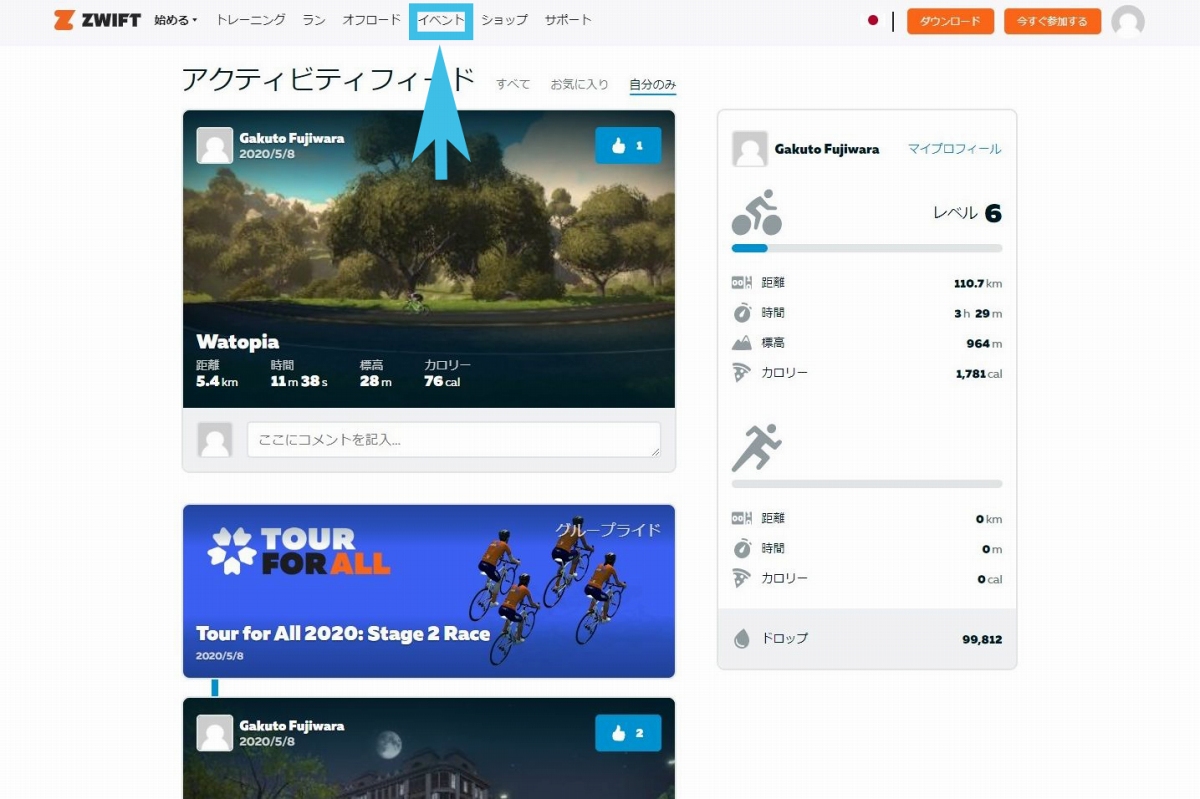This screenshot has height=799, width=1200.
Task: Click the running level progress bar
Action: [x=867, y=484]
